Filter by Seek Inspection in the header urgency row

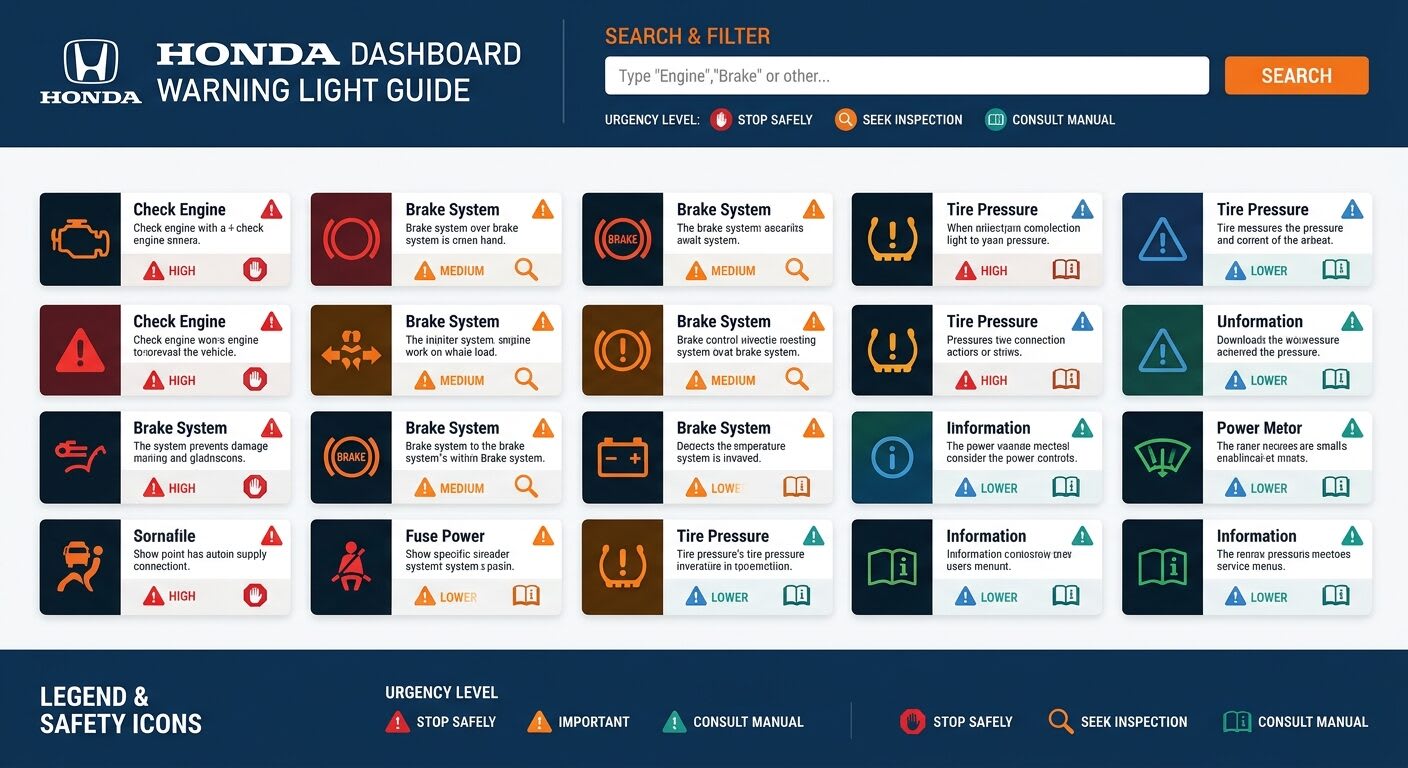899,120
